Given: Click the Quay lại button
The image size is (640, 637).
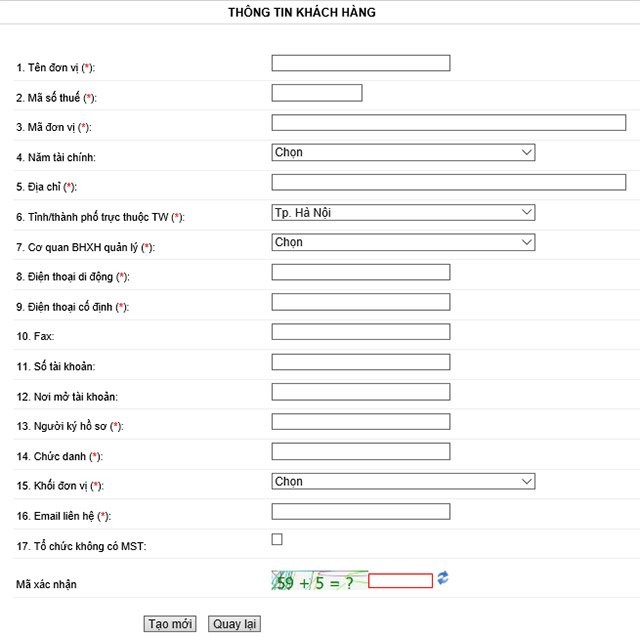Looking at the screenshot, I should (234, 624).
